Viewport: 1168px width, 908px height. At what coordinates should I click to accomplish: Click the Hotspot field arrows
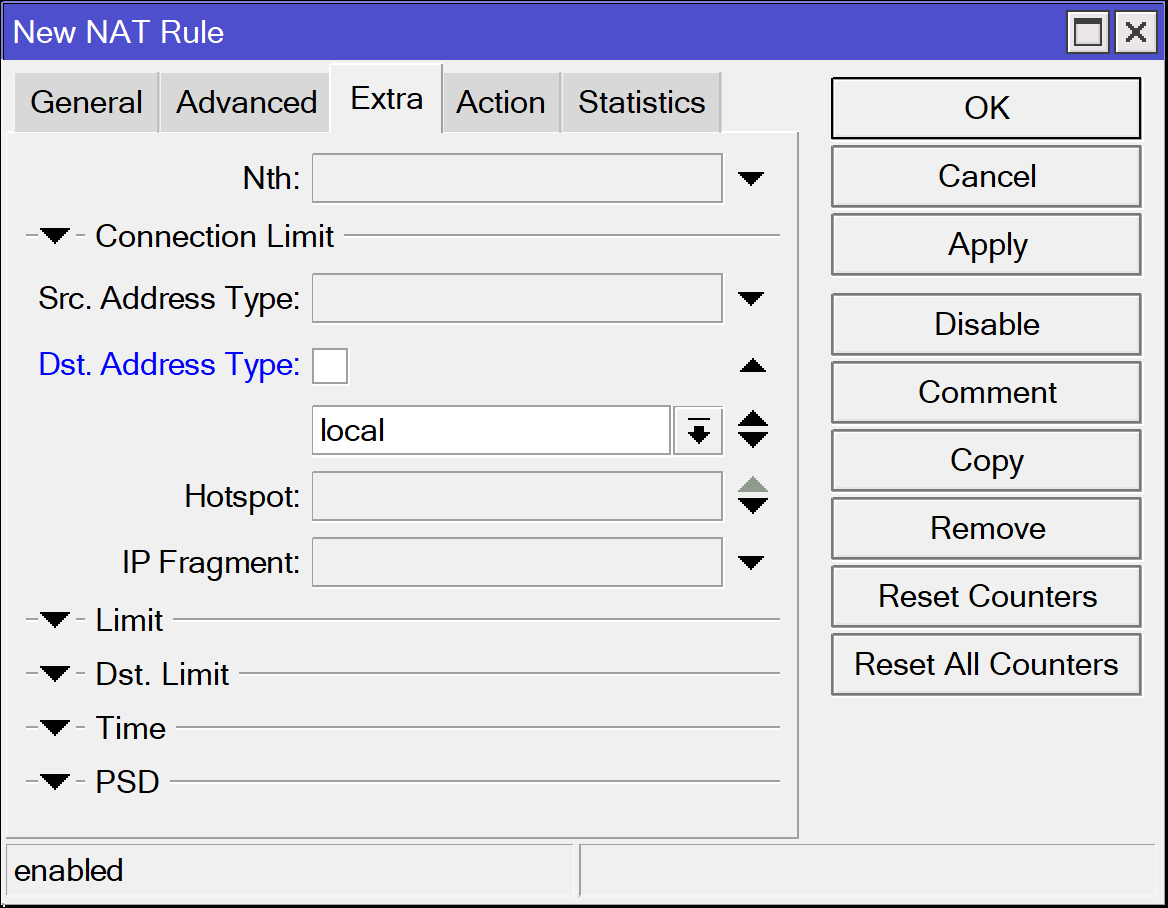pyautogui.click(x=752, y=497)
